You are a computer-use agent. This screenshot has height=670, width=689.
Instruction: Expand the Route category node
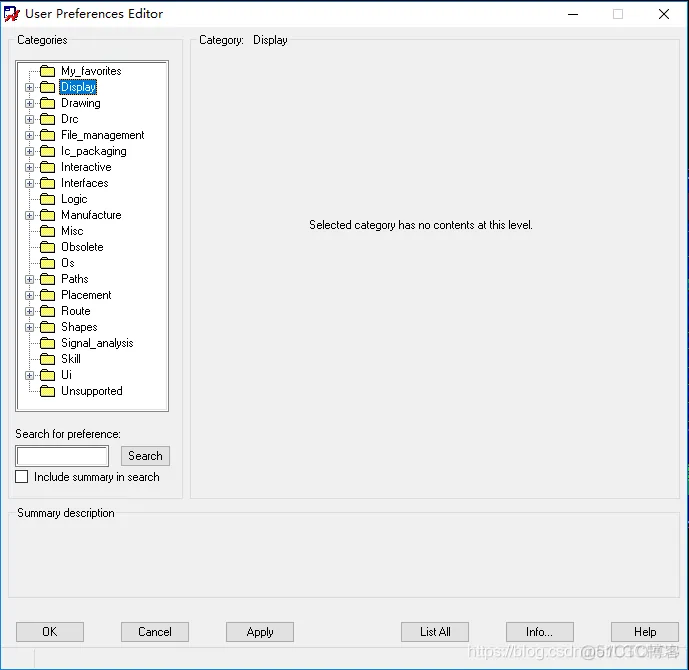[x=29, y=311]
